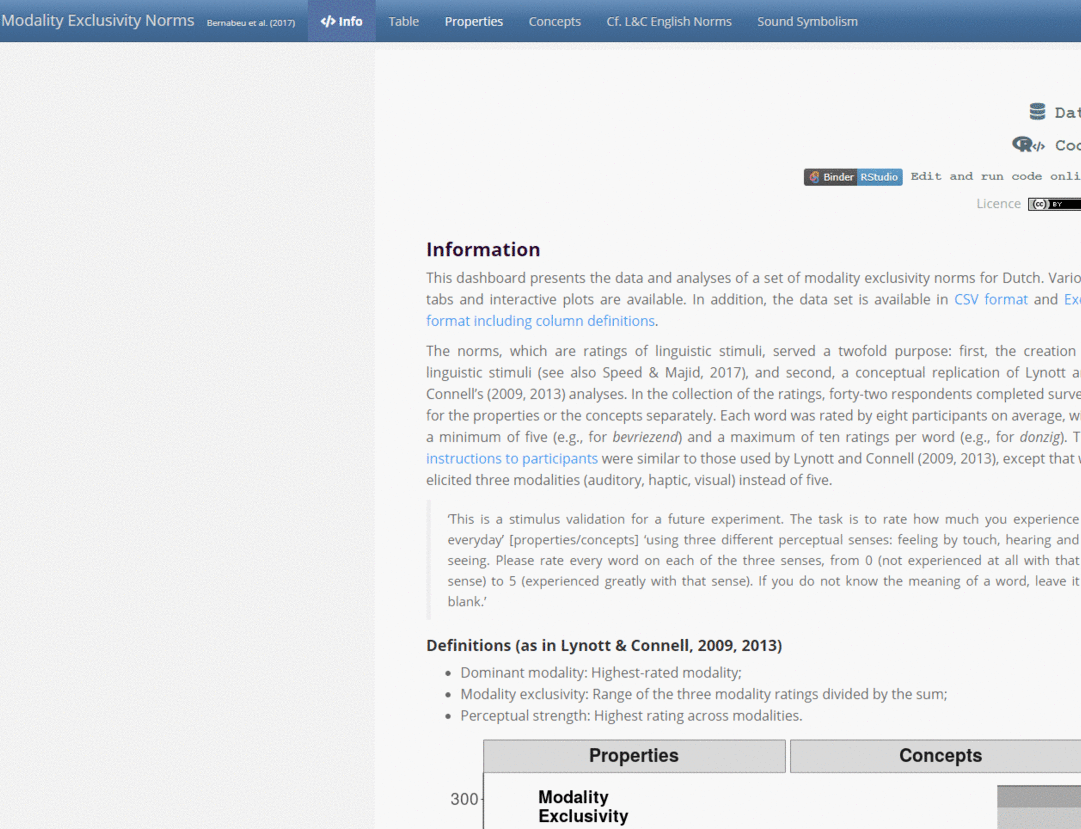Click Modality Exclusivity Norms title
The height and width of the screenshot is (829, 1081).
point(98,21)
